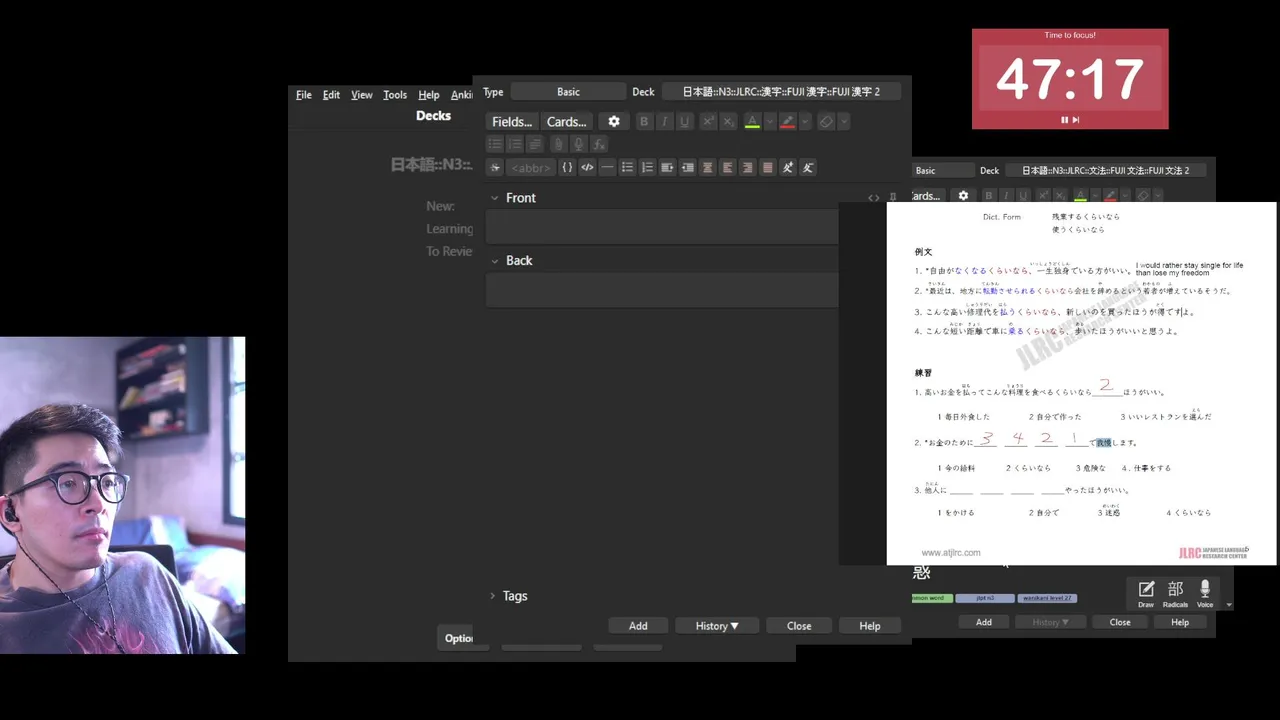1280x720 pixels.
Task: Attach file with the paperclip icon
Action: click(x=559, y=144)
